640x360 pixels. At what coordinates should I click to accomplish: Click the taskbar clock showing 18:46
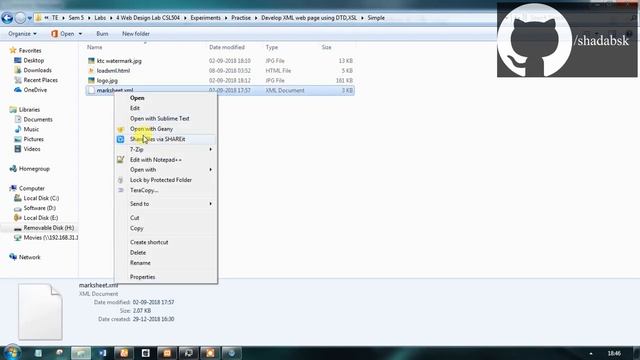pyautogui.click(x=614, y=353)
